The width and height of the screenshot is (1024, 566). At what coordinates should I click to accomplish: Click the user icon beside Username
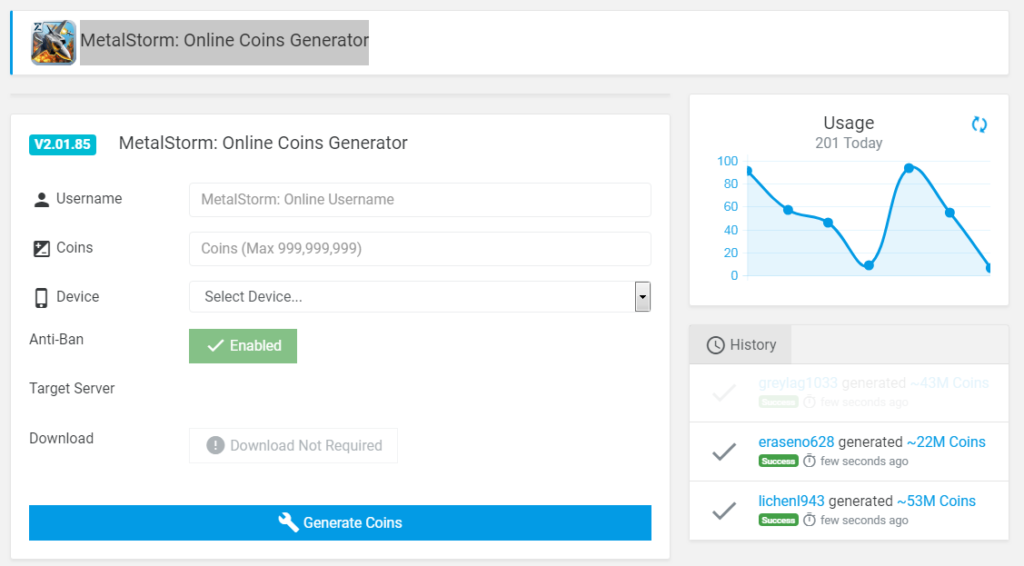pyautogui.click(x=41, y=199)
